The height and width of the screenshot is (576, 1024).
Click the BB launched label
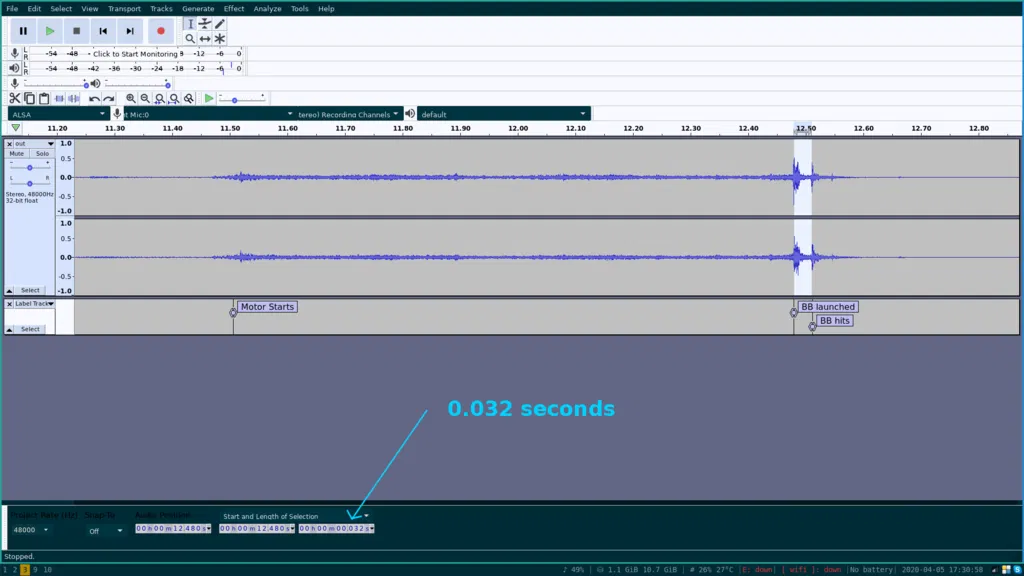click(x=827, y=307)
